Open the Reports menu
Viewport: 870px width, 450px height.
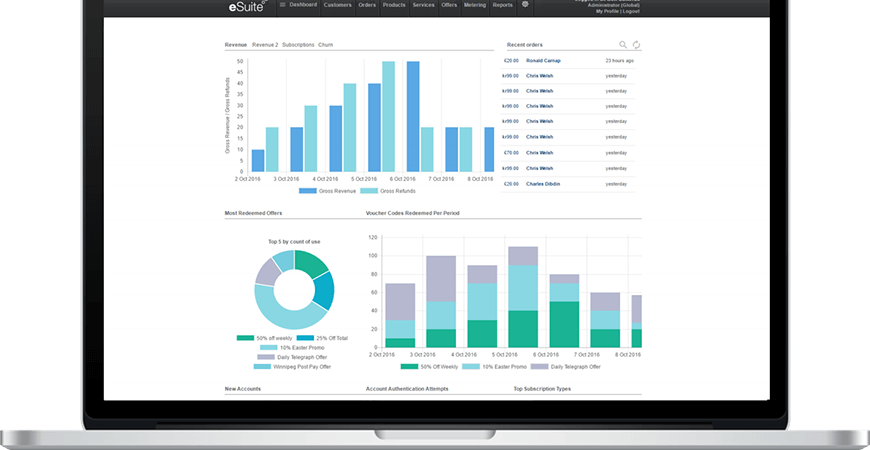(502, 4)
